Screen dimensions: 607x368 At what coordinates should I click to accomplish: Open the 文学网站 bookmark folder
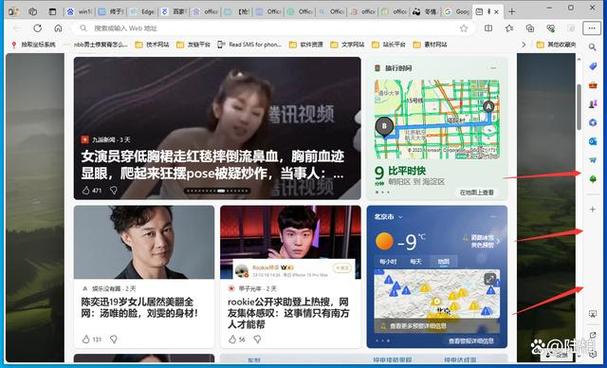coord(347,45)
